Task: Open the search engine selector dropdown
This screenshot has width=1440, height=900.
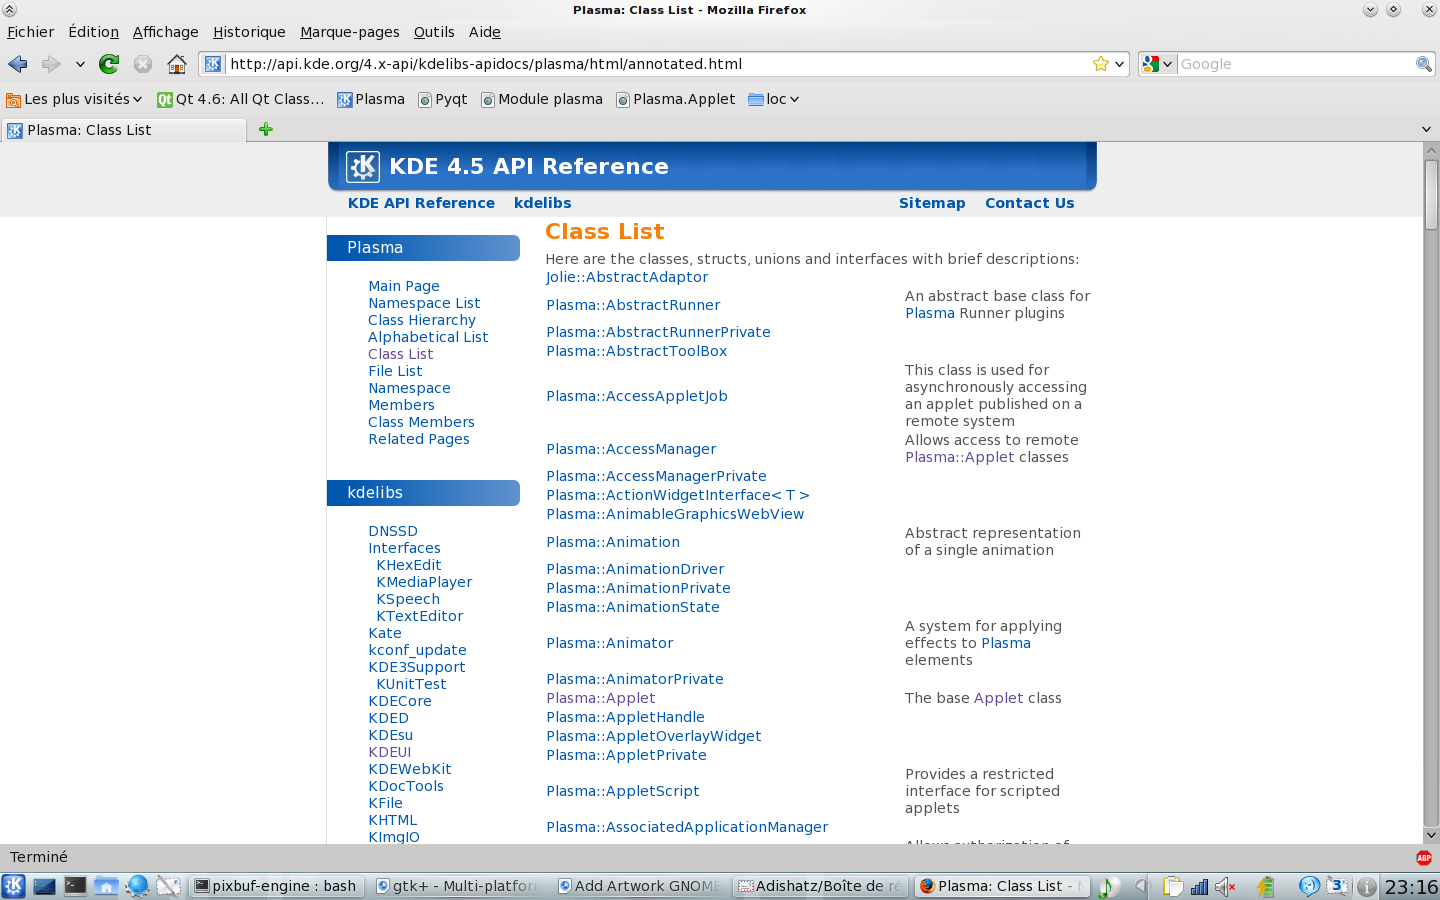Action: coord(1157,64)
